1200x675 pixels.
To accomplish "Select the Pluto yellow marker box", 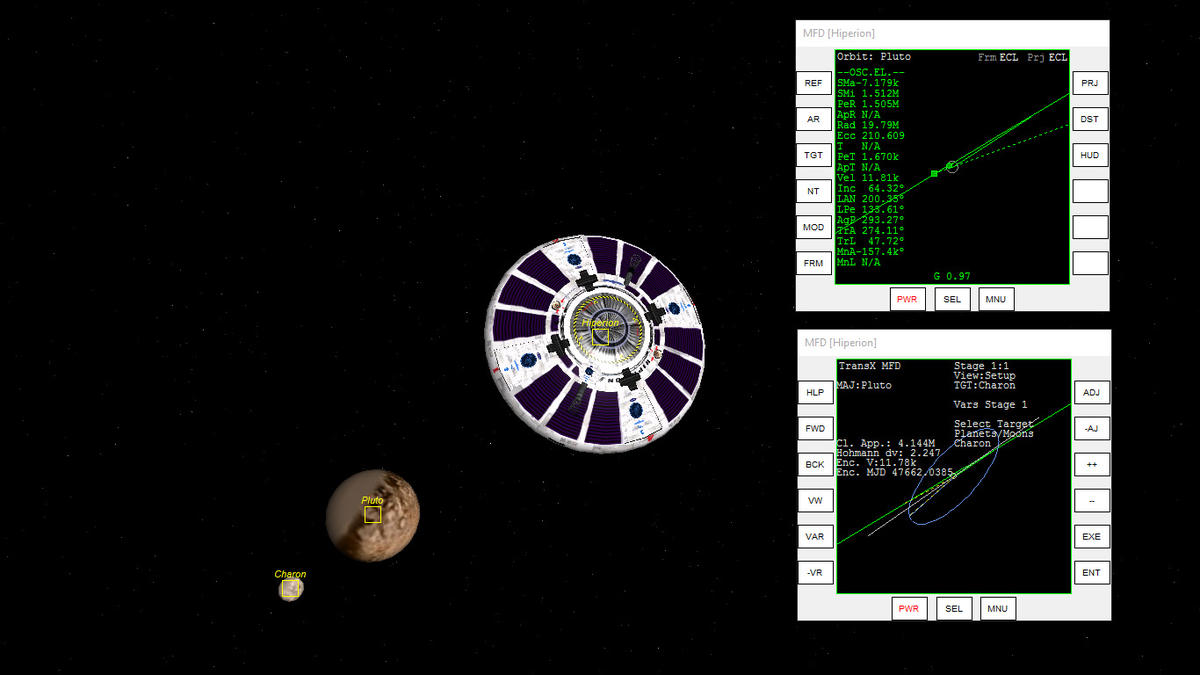I will (x=373, y=515).
